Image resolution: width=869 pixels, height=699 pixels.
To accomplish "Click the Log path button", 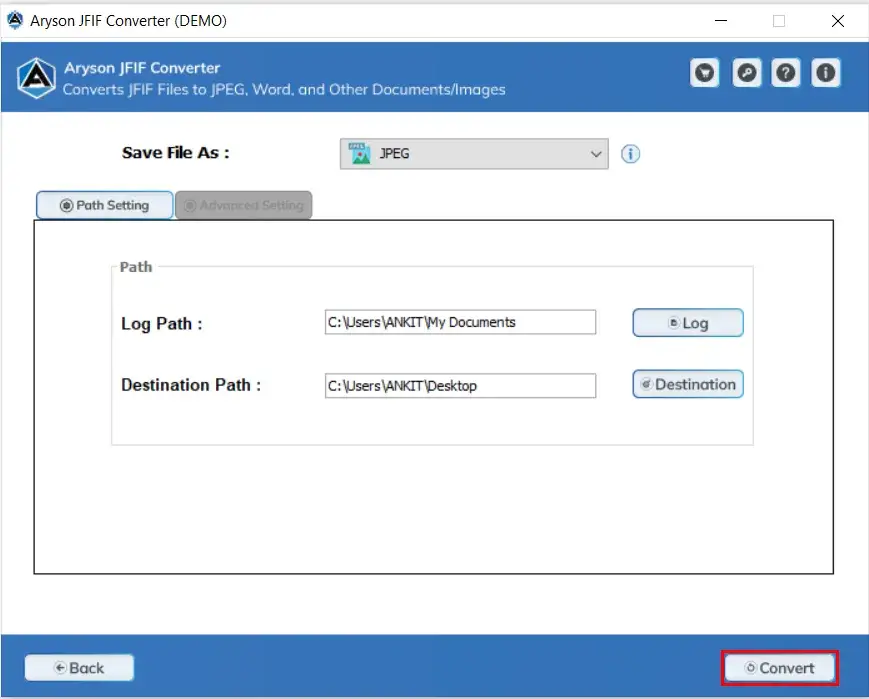I will pyautogui.click(x=688, y=323).
